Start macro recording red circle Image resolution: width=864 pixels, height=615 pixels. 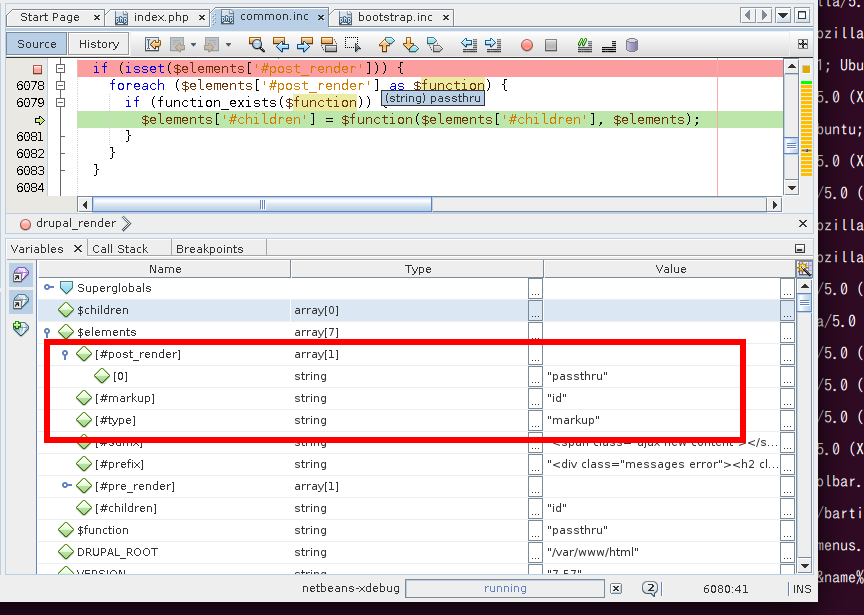tap(527, 45)
